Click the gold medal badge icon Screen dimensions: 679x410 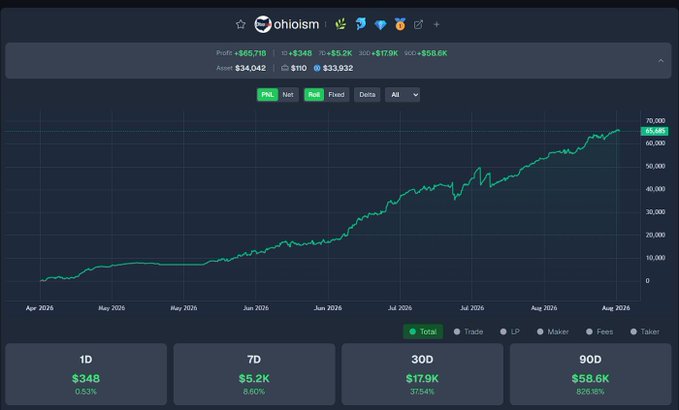click(400, 24)
